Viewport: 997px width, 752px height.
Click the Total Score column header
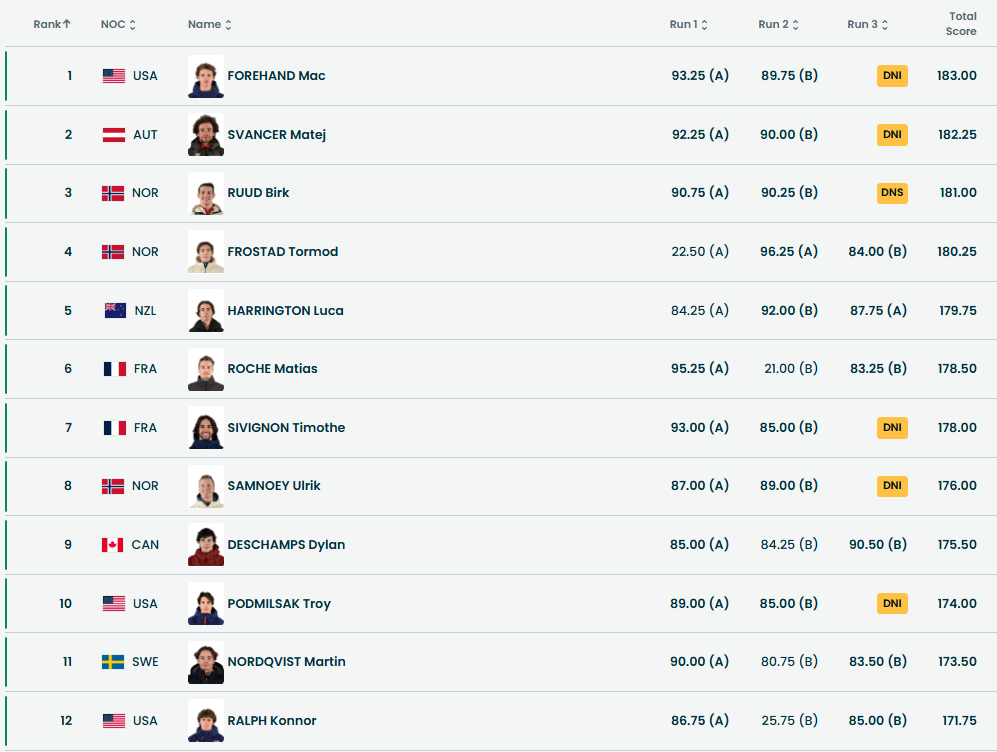coord(961,24)
